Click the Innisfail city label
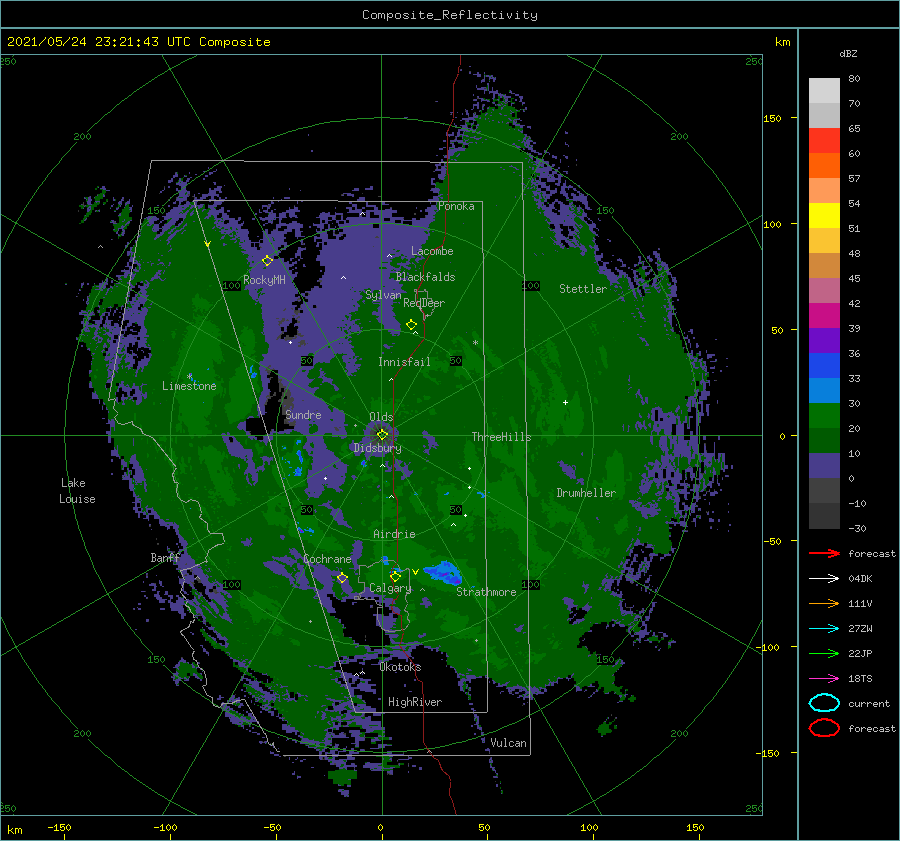Image resolution: width=900 pixels, height=841 pixels. (404, 362)
